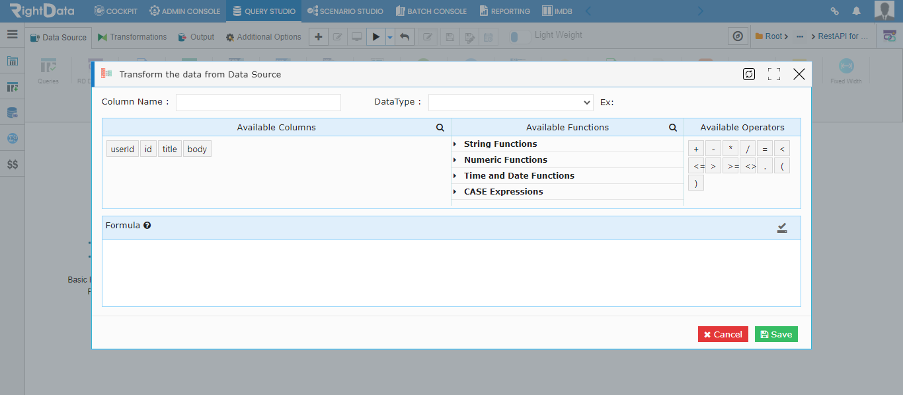Click the preview monitor icon in toolbar
The width and height of the screenshot is (904, 396).
pos(357,37)
